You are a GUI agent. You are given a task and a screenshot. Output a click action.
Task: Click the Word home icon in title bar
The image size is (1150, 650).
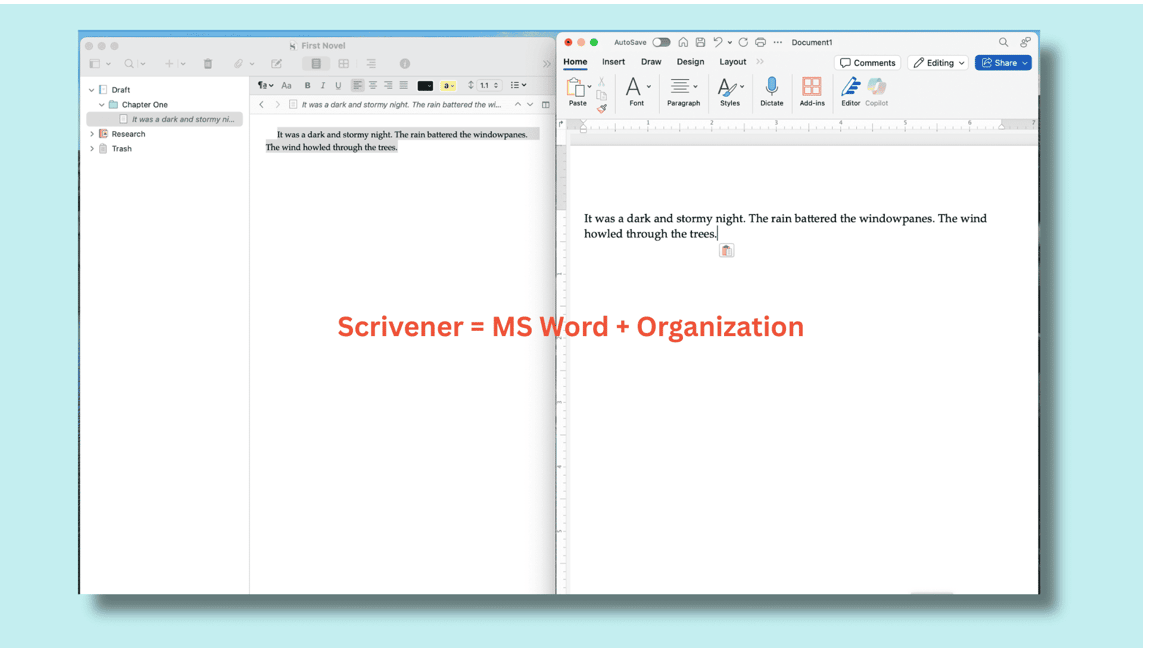pyautogui.click(x=683, y=43)
